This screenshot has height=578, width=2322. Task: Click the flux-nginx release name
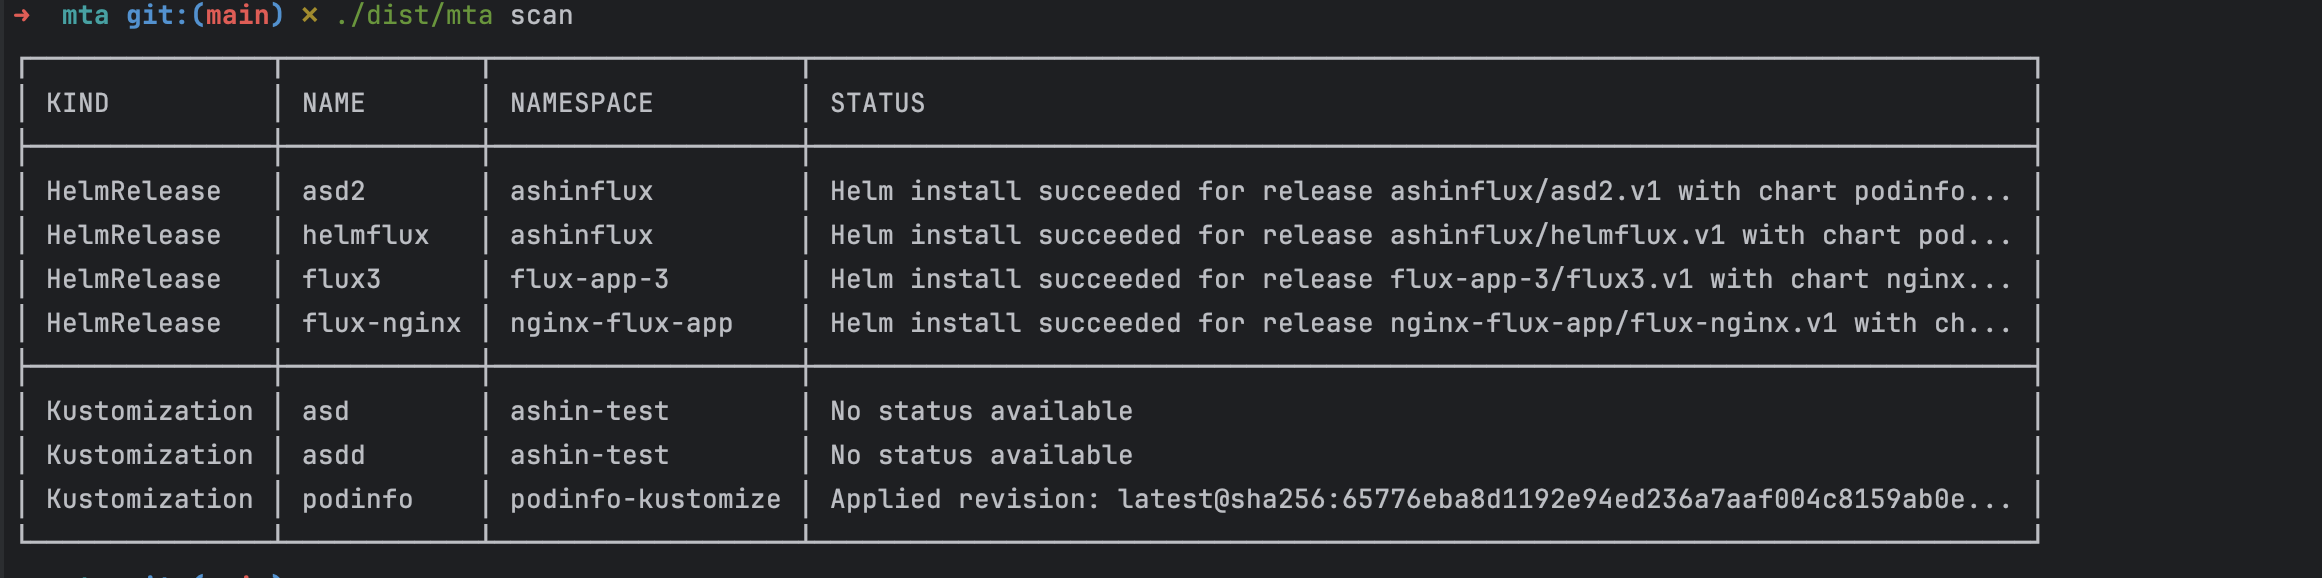tap(381, 323)
